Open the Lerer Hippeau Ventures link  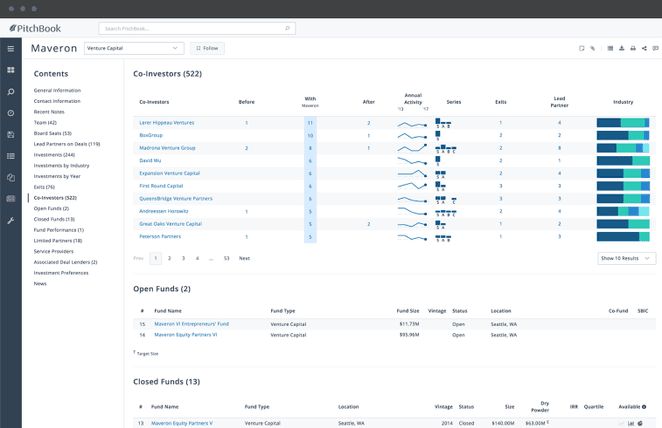pos(166,123)
